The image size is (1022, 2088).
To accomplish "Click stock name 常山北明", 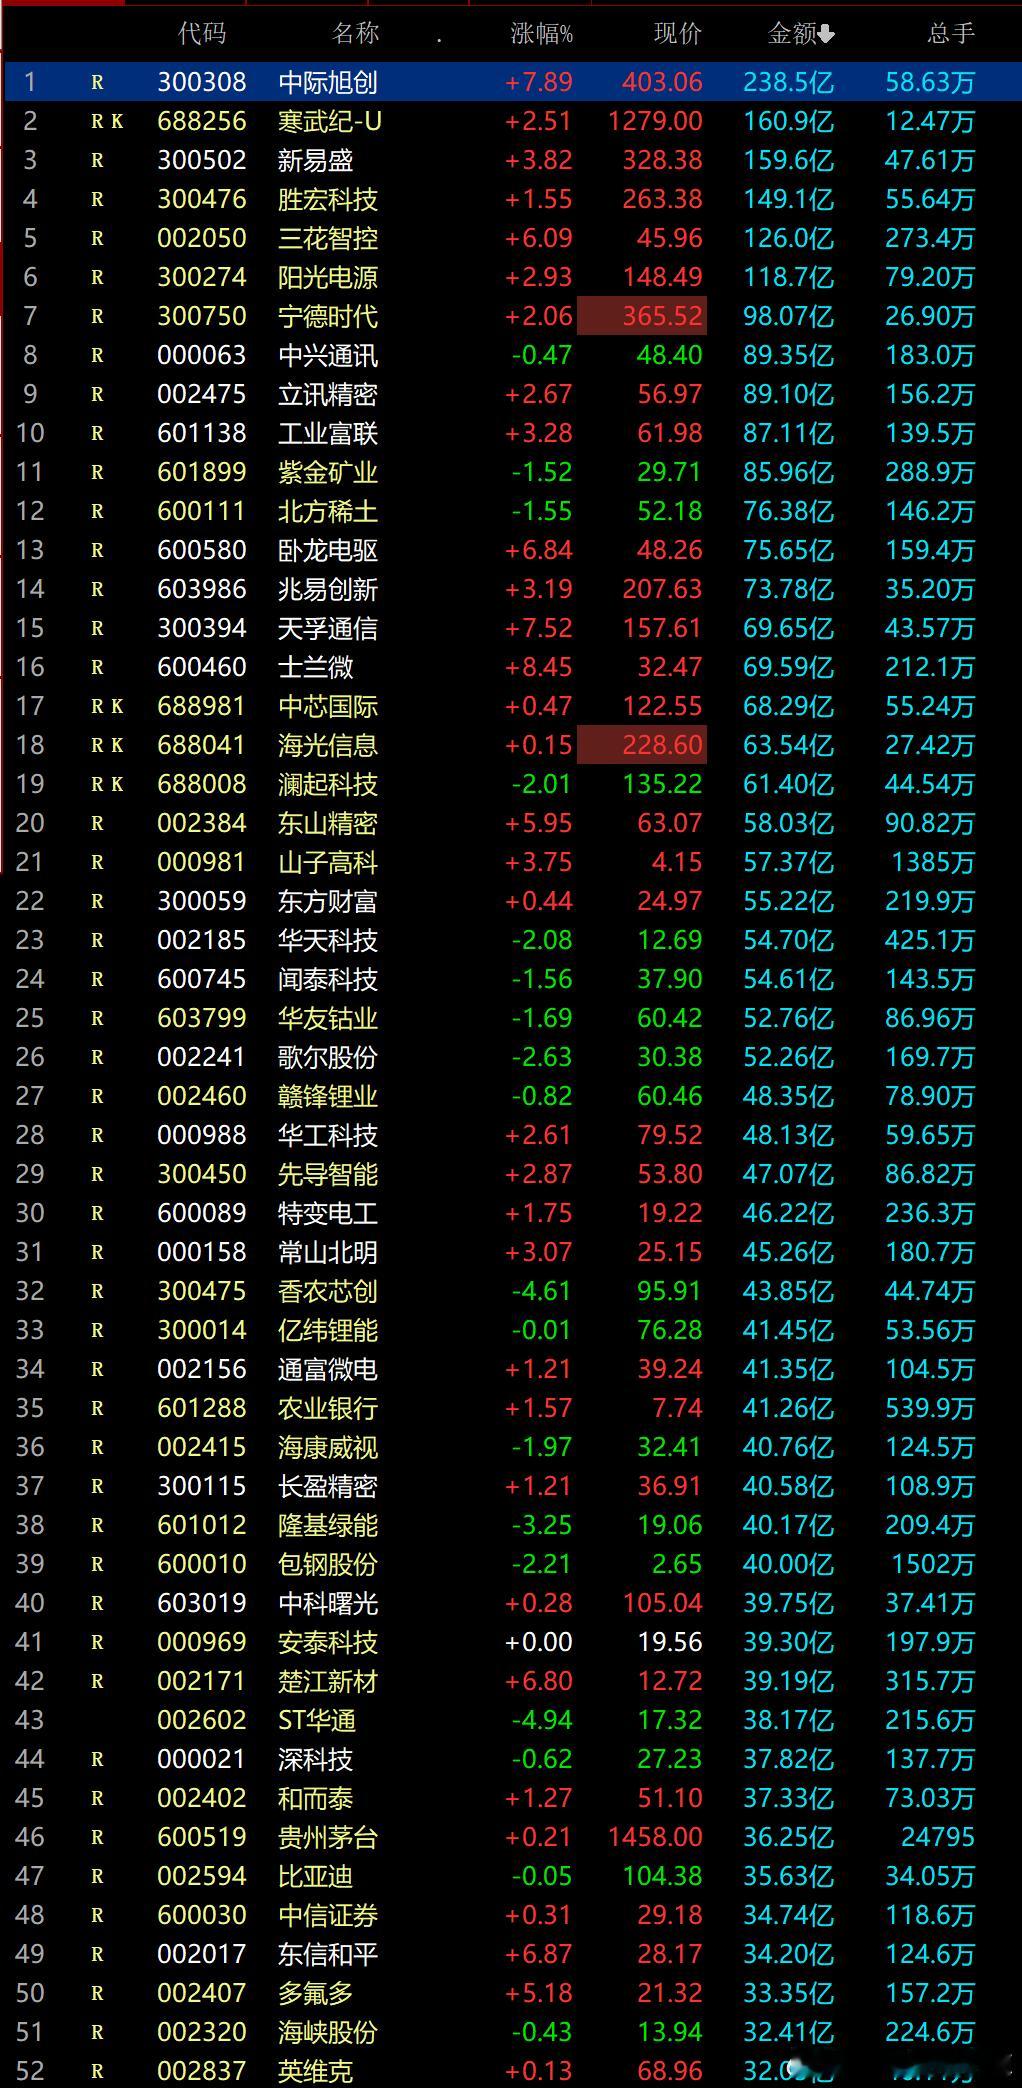I will [x=328, y=1252].
